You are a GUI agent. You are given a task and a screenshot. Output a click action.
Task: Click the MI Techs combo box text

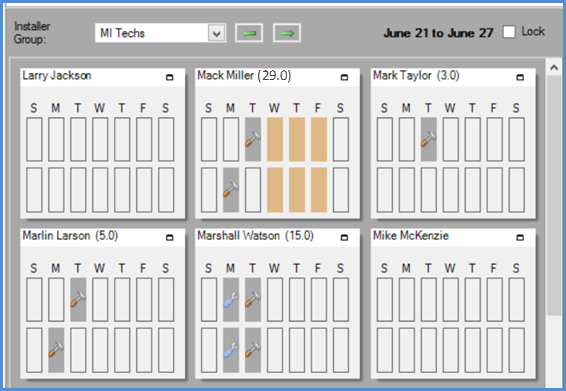[122, 33]
